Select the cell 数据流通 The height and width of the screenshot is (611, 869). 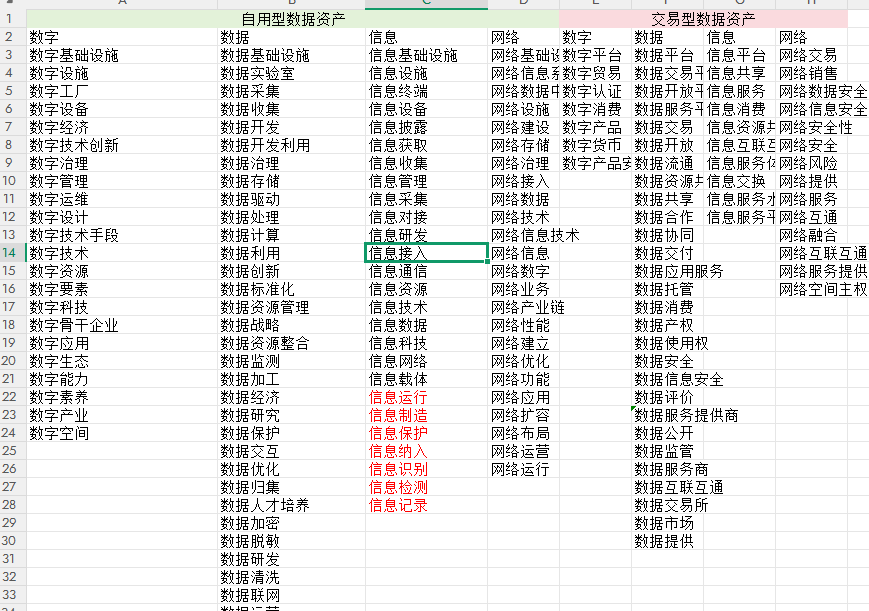pos(667,163)
